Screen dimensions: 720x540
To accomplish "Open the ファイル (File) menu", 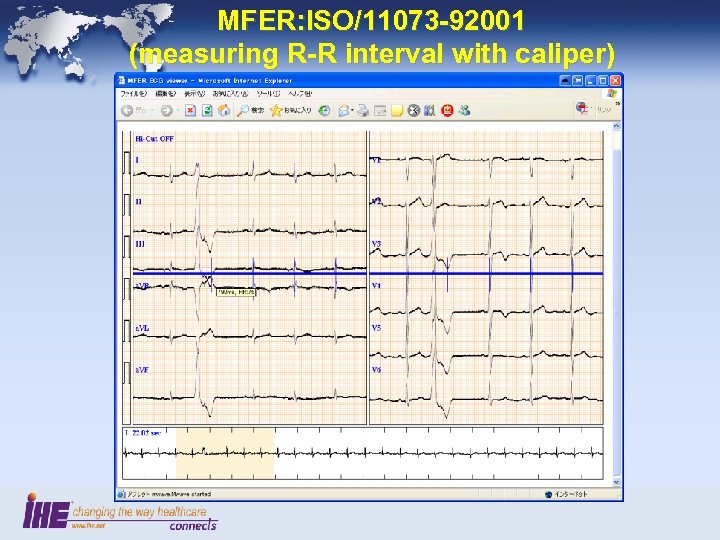I will coord(134,94).
